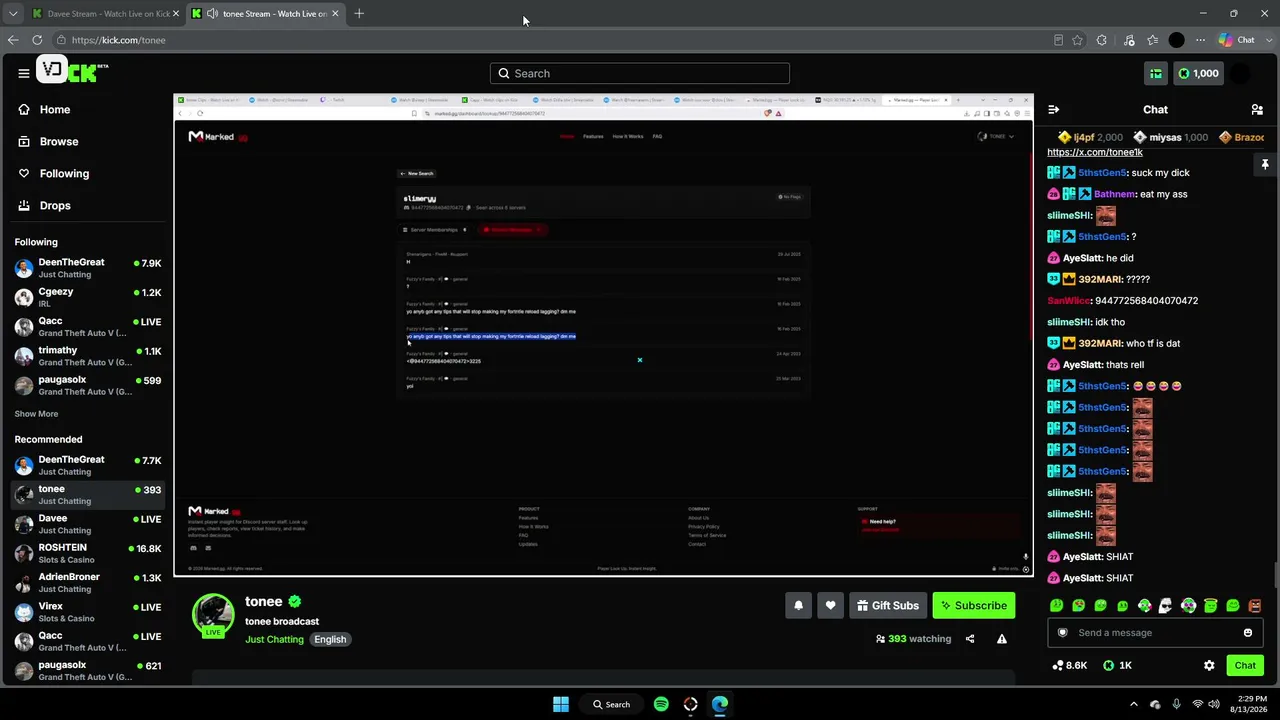Open the taskbar clock and date

tap(1251, 704)
